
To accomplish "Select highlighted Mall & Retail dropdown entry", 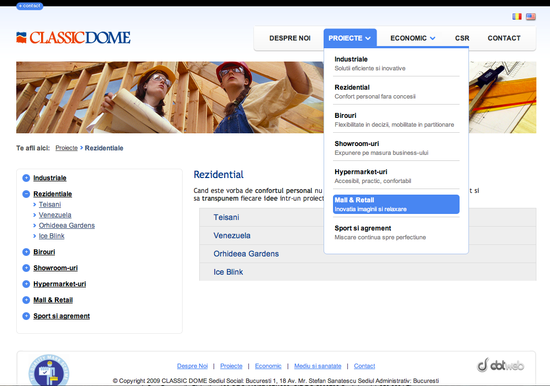I will tap(396, 204).
